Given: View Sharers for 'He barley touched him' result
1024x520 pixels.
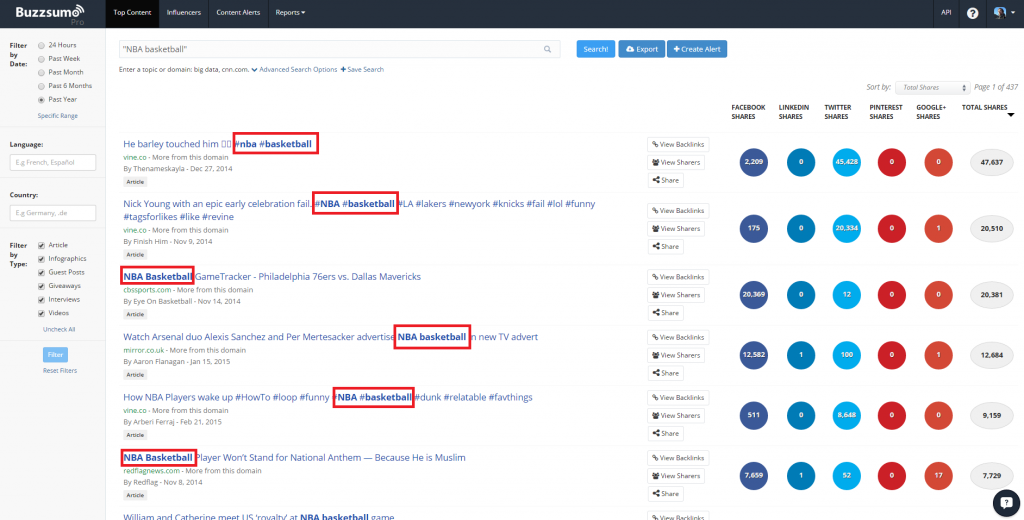Looking at the screenshot, I should coord(676,162).
